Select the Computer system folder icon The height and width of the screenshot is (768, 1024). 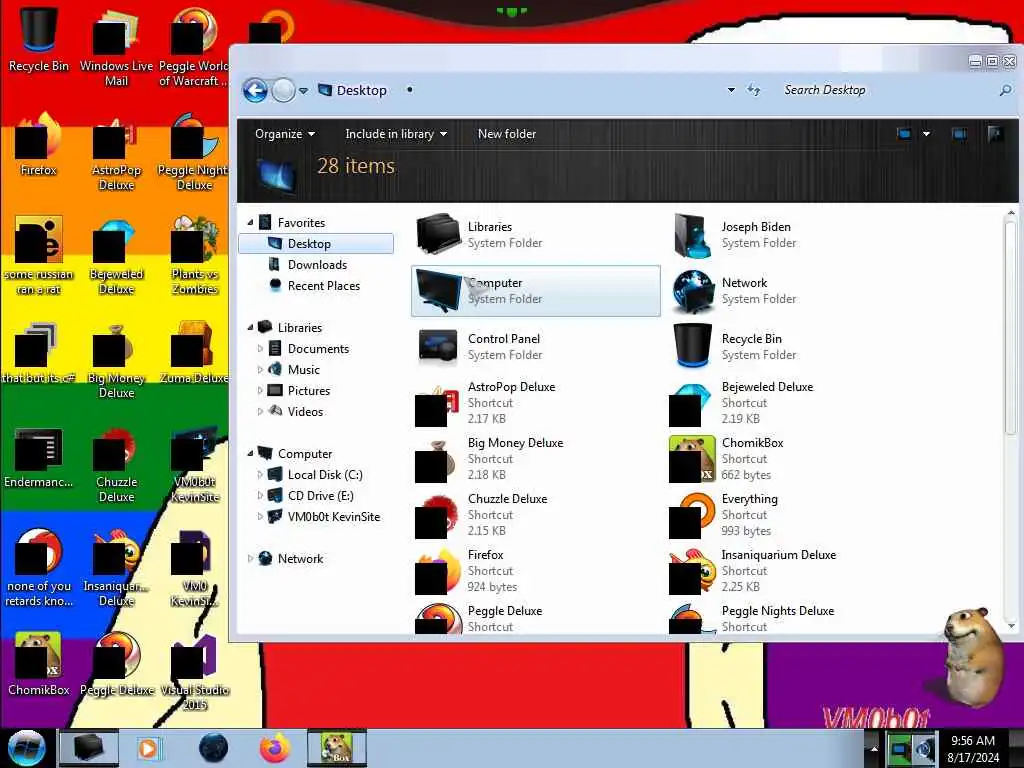pos(438,291)
